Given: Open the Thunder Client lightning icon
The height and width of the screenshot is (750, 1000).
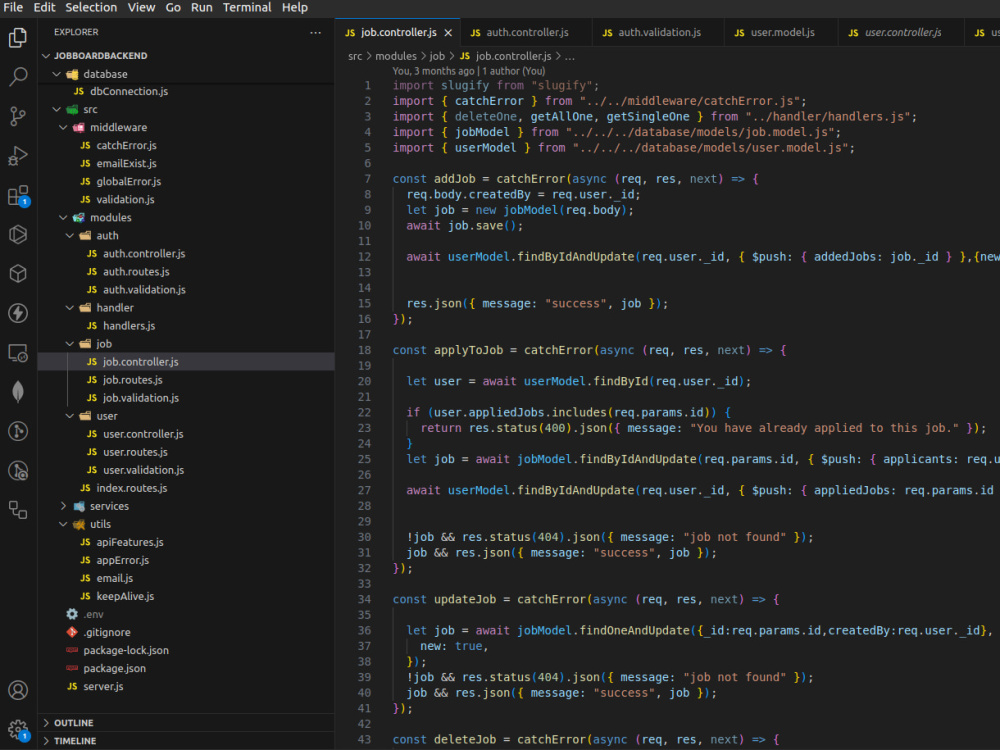Looking at the screenshot, I should (x=18, y=313).
